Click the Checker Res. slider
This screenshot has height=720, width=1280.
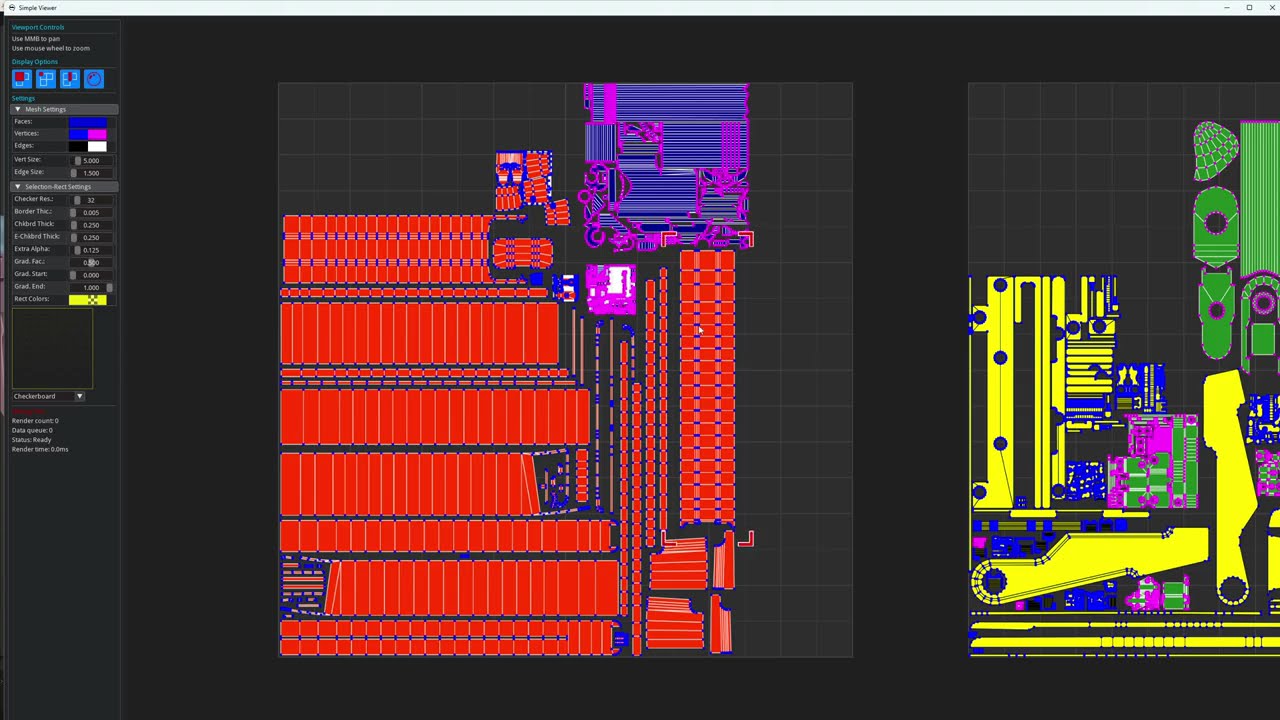click(x=91, y=200)
